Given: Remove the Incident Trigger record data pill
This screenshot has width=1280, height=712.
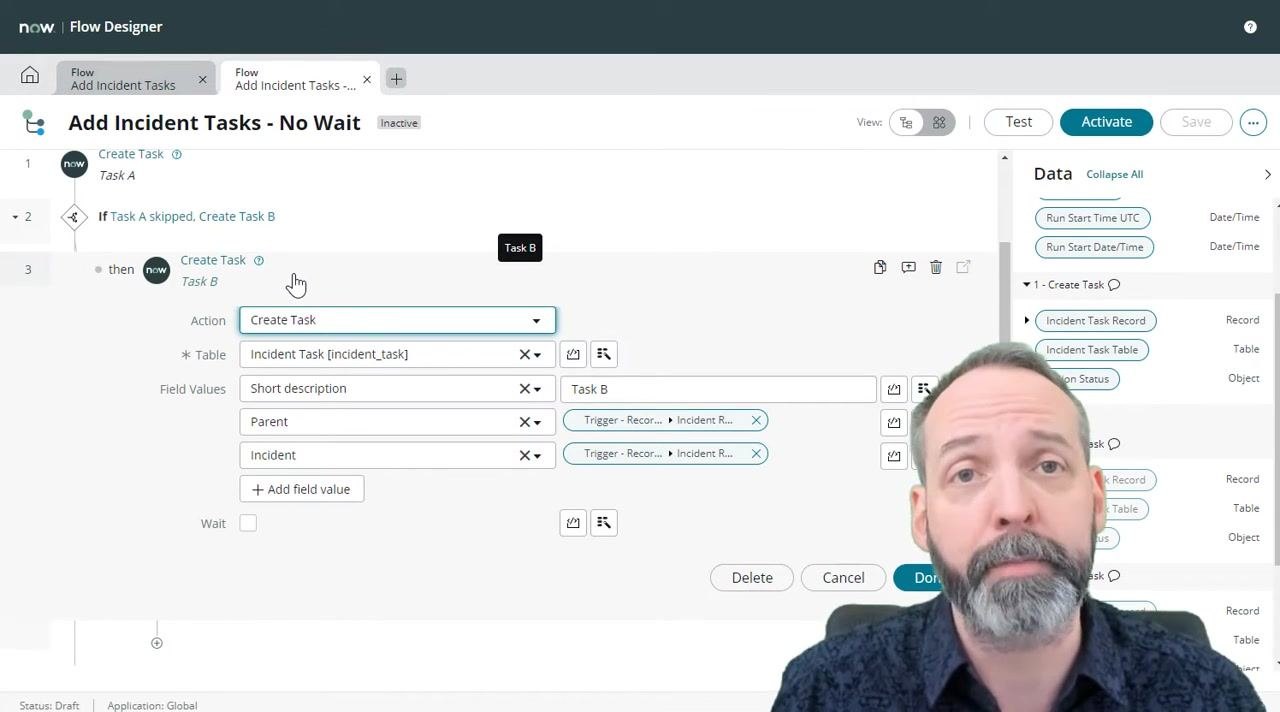Looking at the screenshot, I should 756,453.
